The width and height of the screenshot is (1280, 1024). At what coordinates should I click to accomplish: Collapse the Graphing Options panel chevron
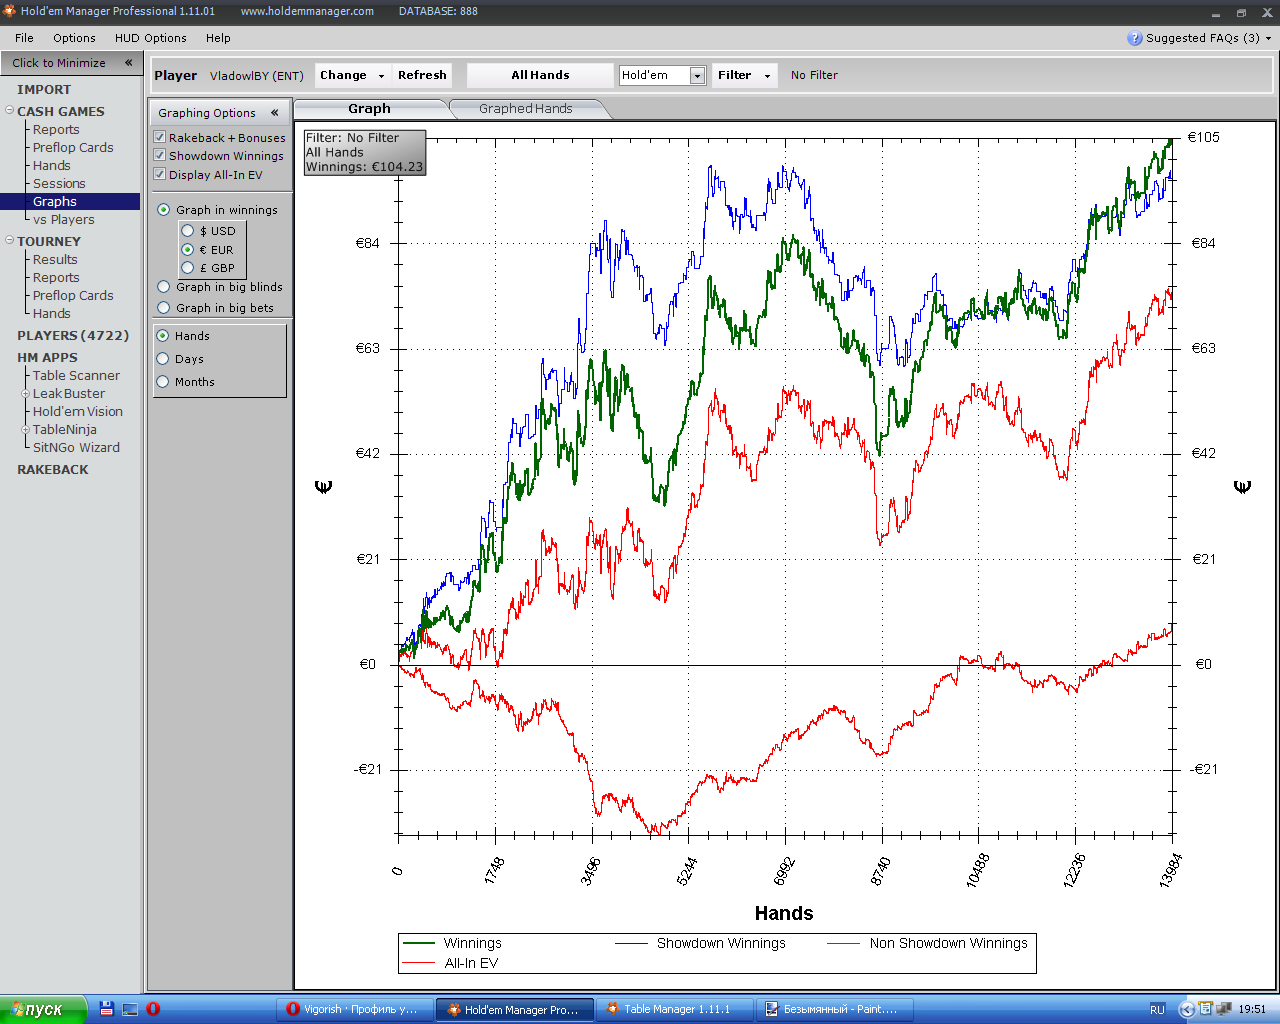pyautogui.click(x=274, y=113)
